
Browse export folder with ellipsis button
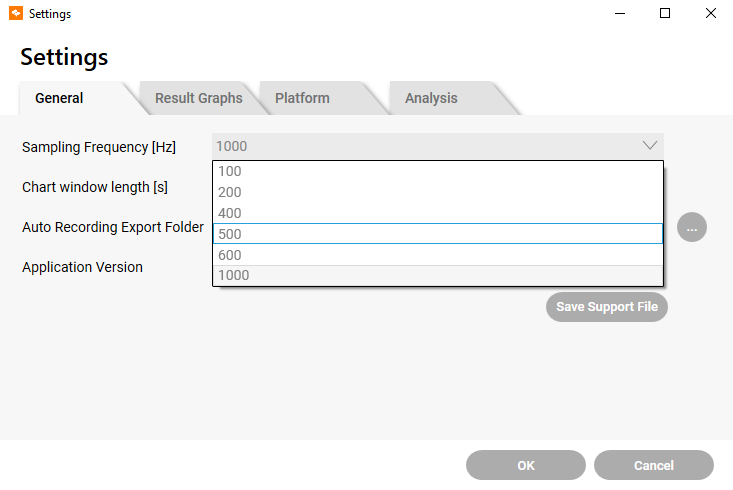[692, 227]
